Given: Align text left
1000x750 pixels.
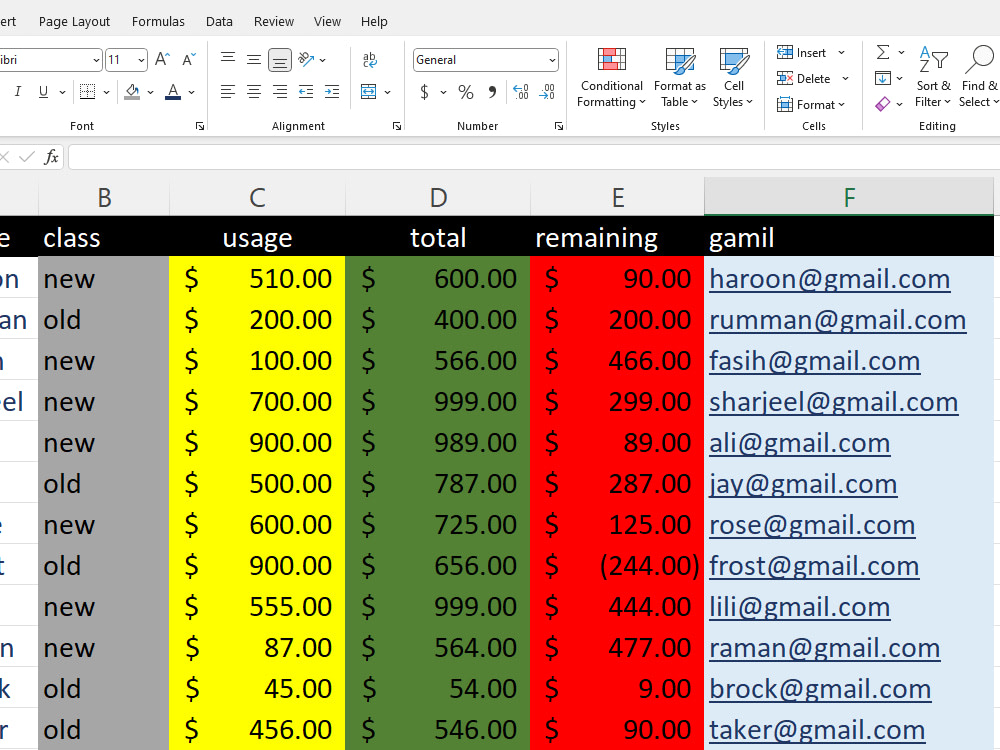Looking at the screenshot, I should (228, 92).
